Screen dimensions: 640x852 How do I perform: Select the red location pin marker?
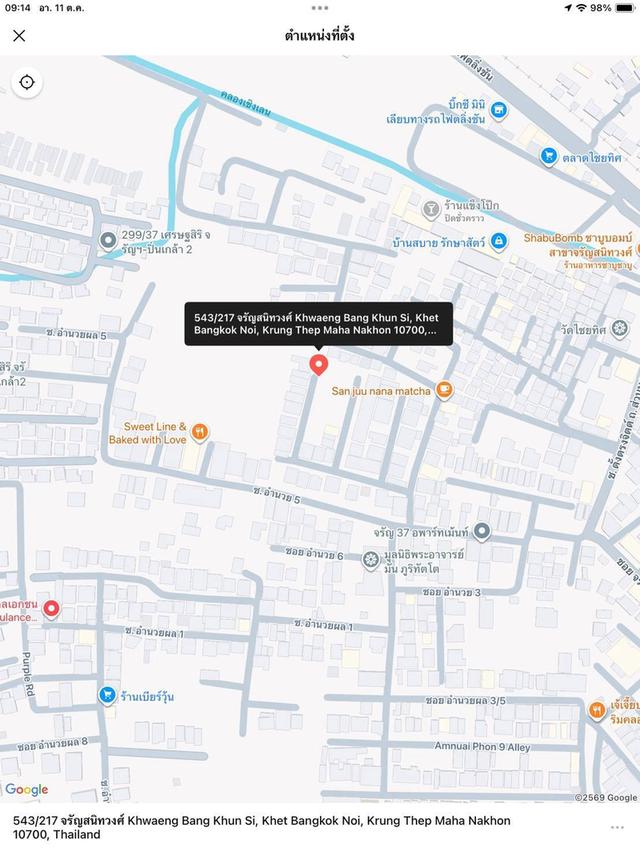point(318,364)
